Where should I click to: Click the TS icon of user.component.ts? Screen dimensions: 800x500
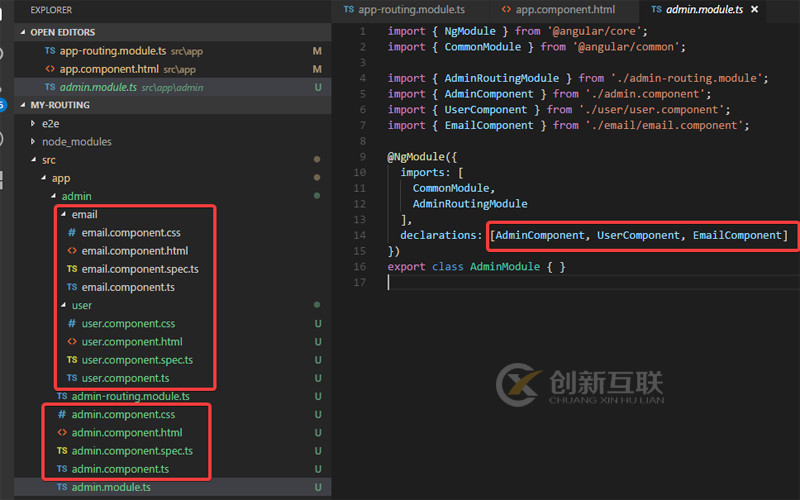click(72, 378)
